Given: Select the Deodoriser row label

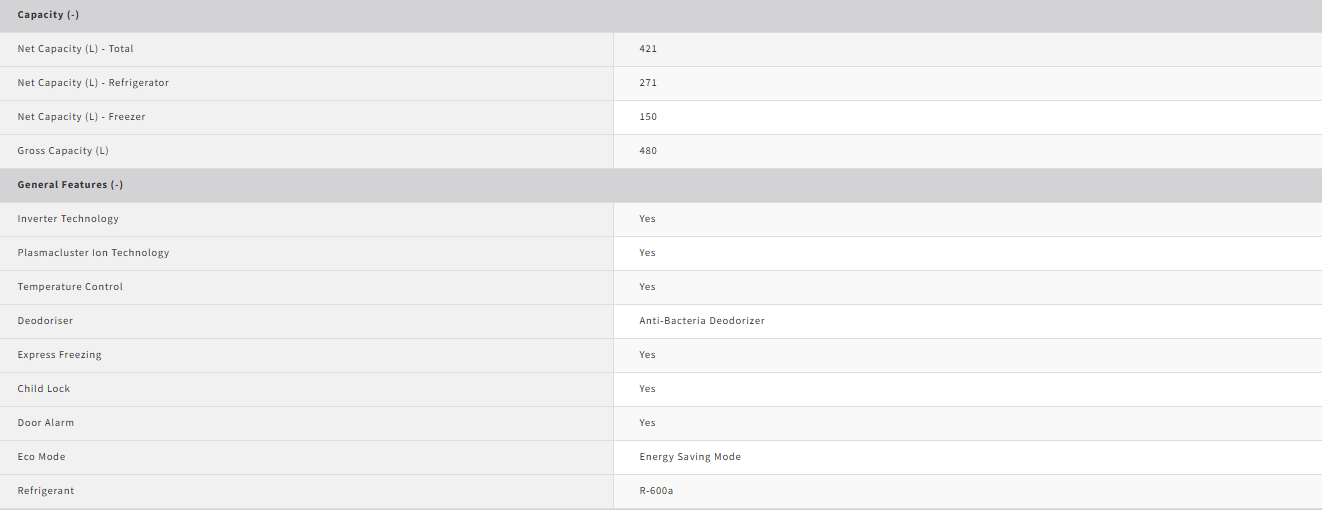Looking at the screenshot, I should (x=45, y=321).
